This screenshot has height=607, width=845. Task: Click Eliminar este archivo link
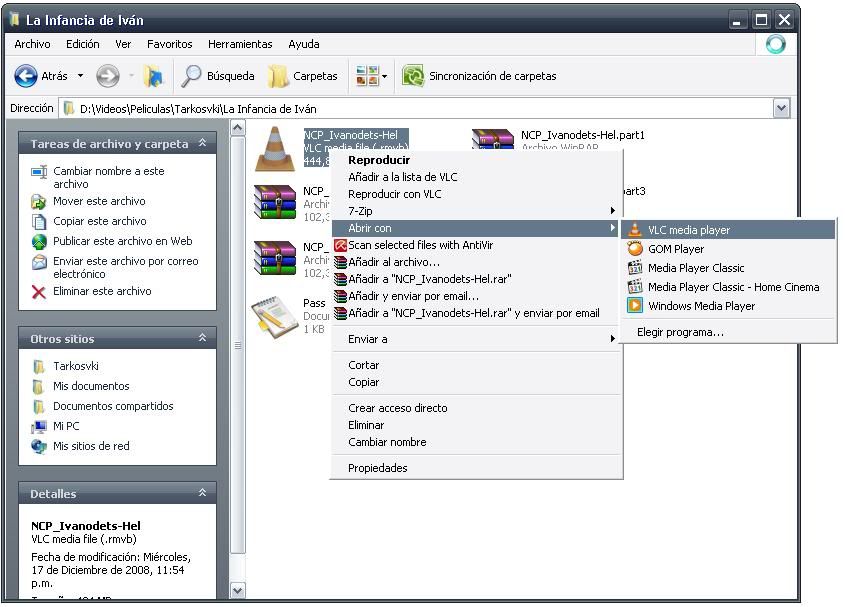pyautogui.click(x=101, y=291)
